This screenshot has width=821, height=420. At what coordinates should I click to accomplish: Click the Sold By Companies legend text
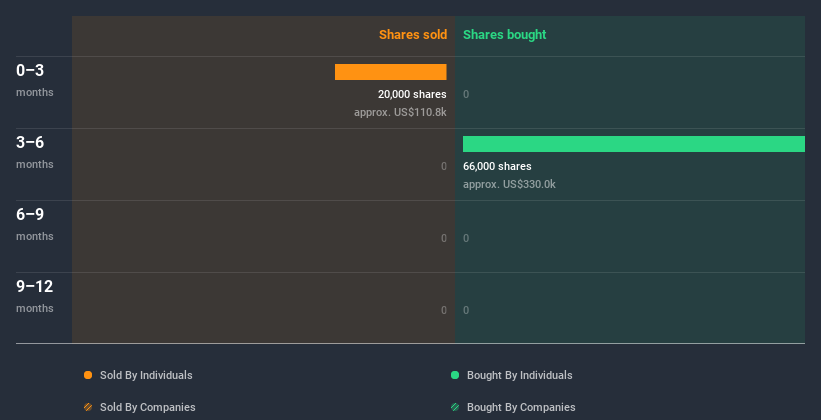pyautogui.click(x=148, y=407)
